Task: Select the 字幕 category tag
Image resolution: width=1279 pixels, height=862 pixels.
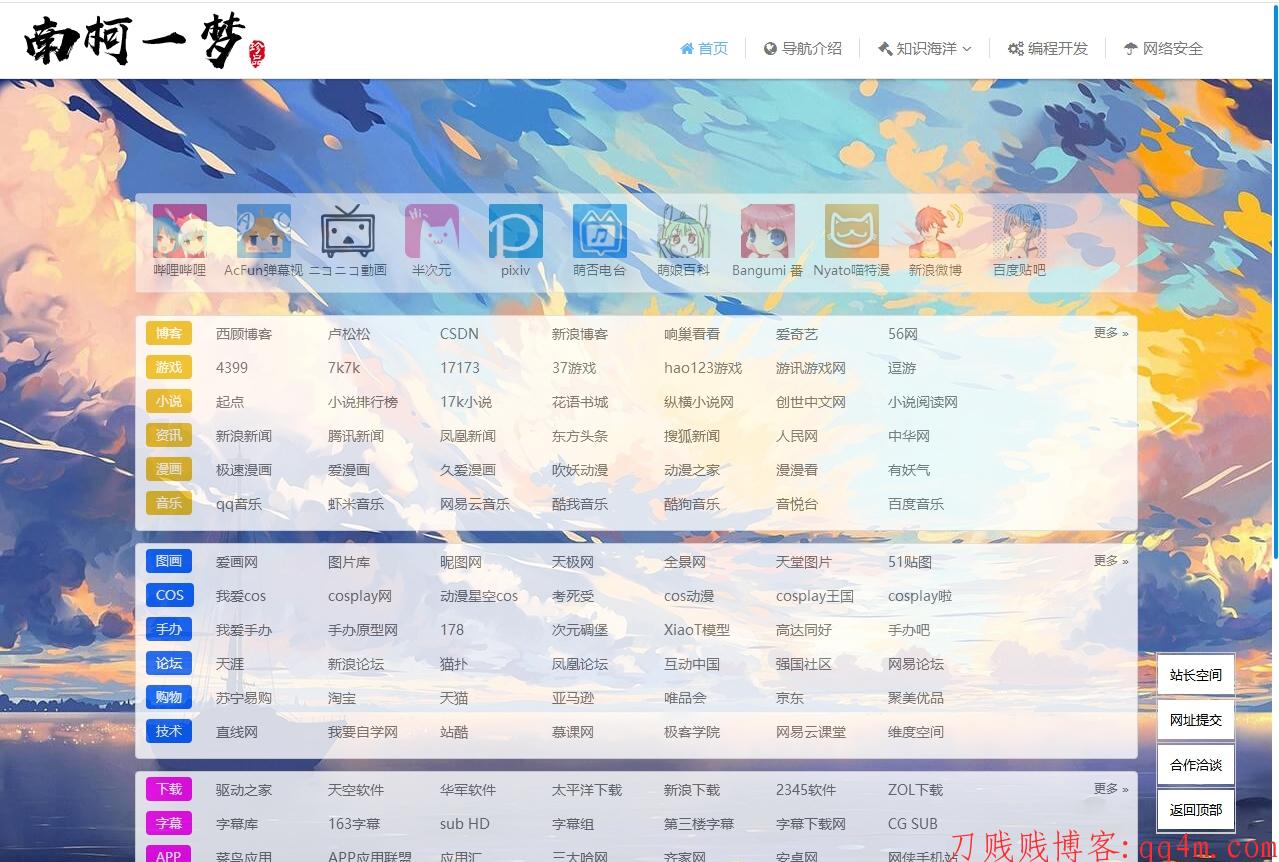Action: coord(169,824)
